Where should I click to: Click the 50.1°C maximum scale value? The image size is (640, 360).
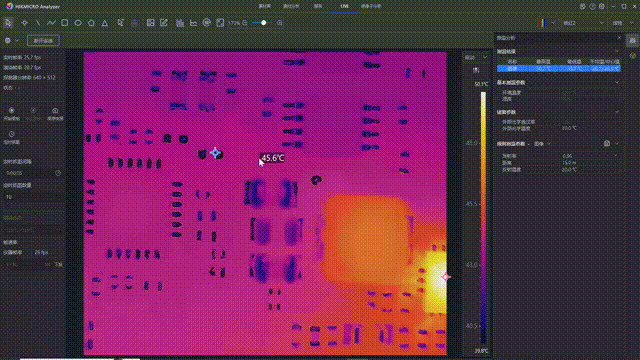[481, 84]
